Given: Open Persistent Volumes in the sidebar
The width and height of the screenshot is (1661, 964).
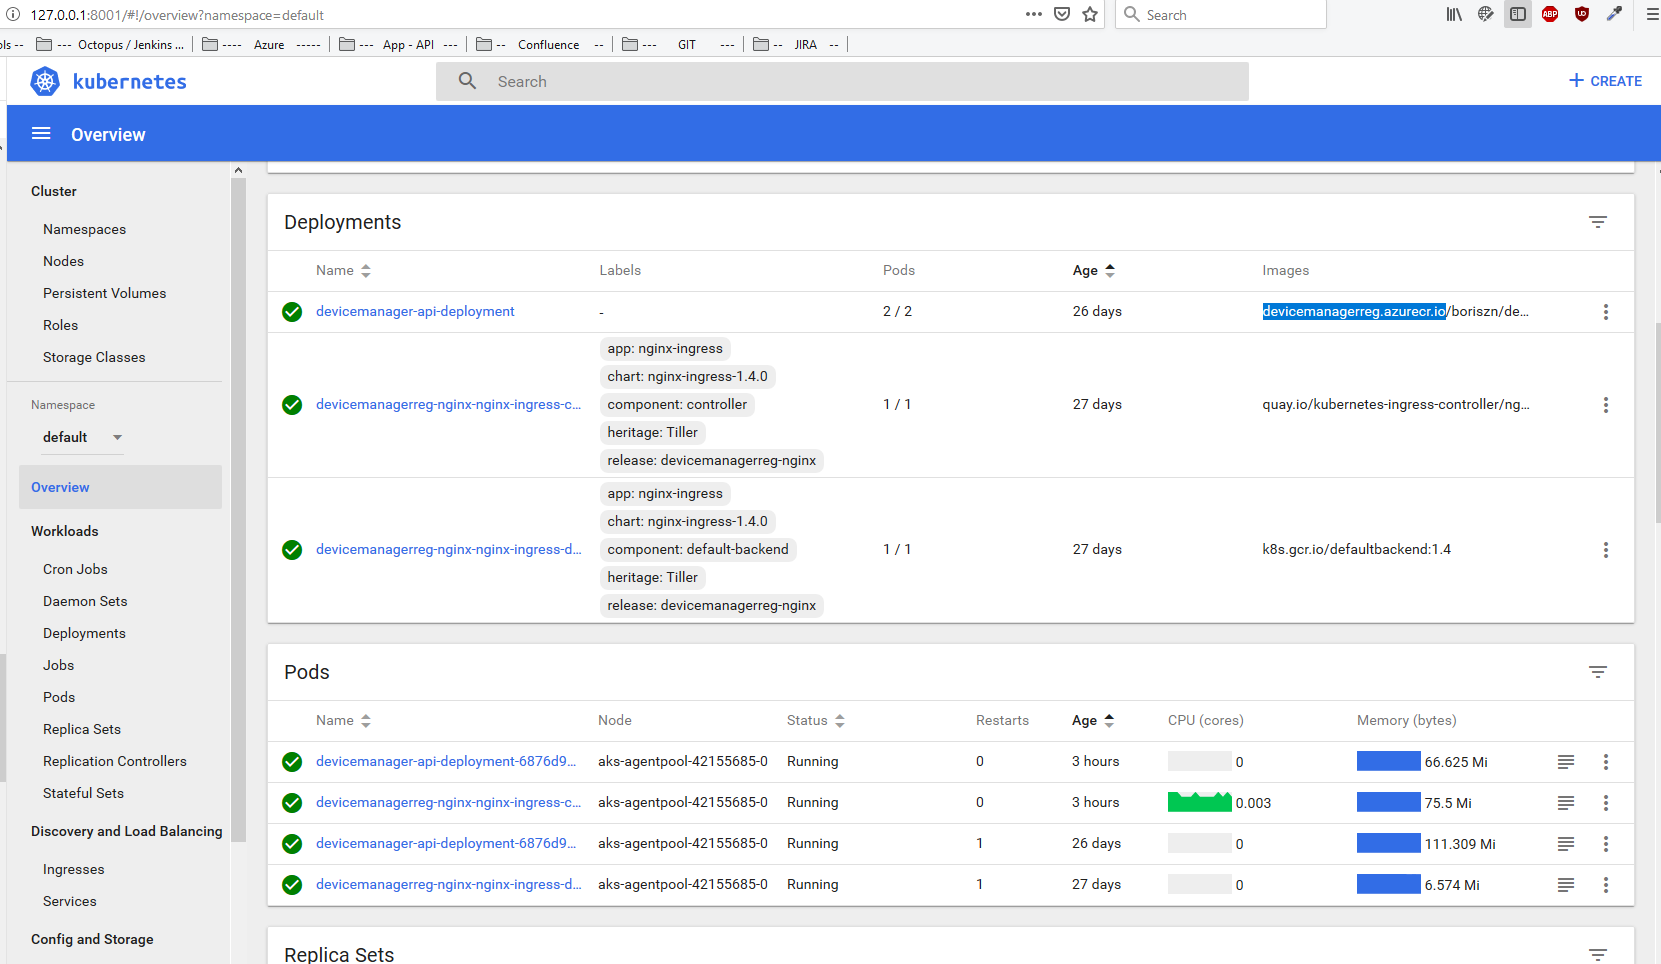Looking at the screenshot, I should point(104,293).
